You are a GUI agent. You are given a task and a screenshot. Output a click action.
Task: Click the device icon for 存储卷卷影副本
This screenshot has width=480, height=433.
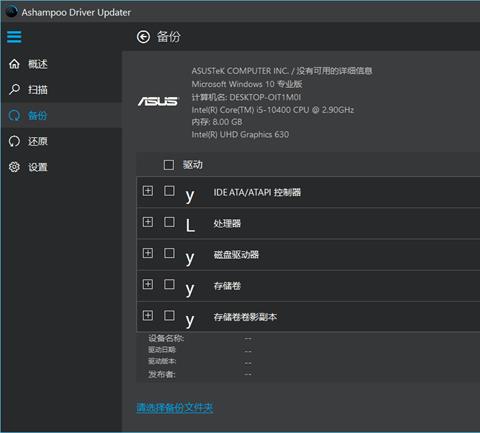190,320
